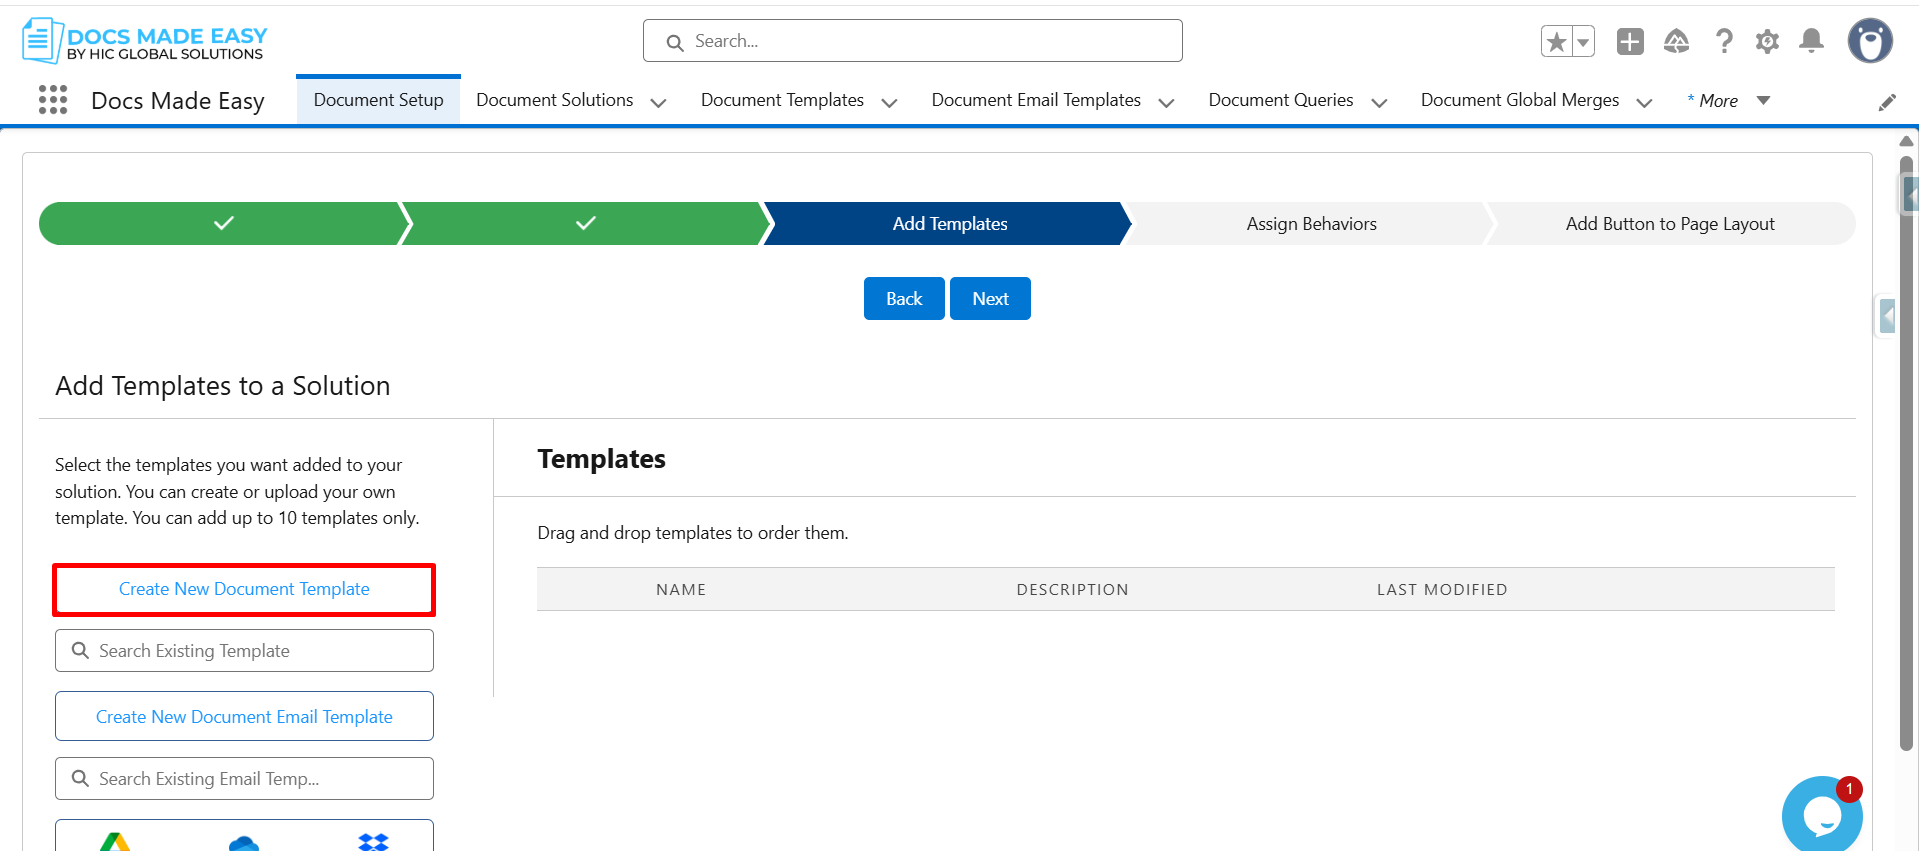Image resolution: width=1919 pixels, height=851 pixels.
Task: Click the LAST MODIFIED column header
Action: coord(1442,589)
